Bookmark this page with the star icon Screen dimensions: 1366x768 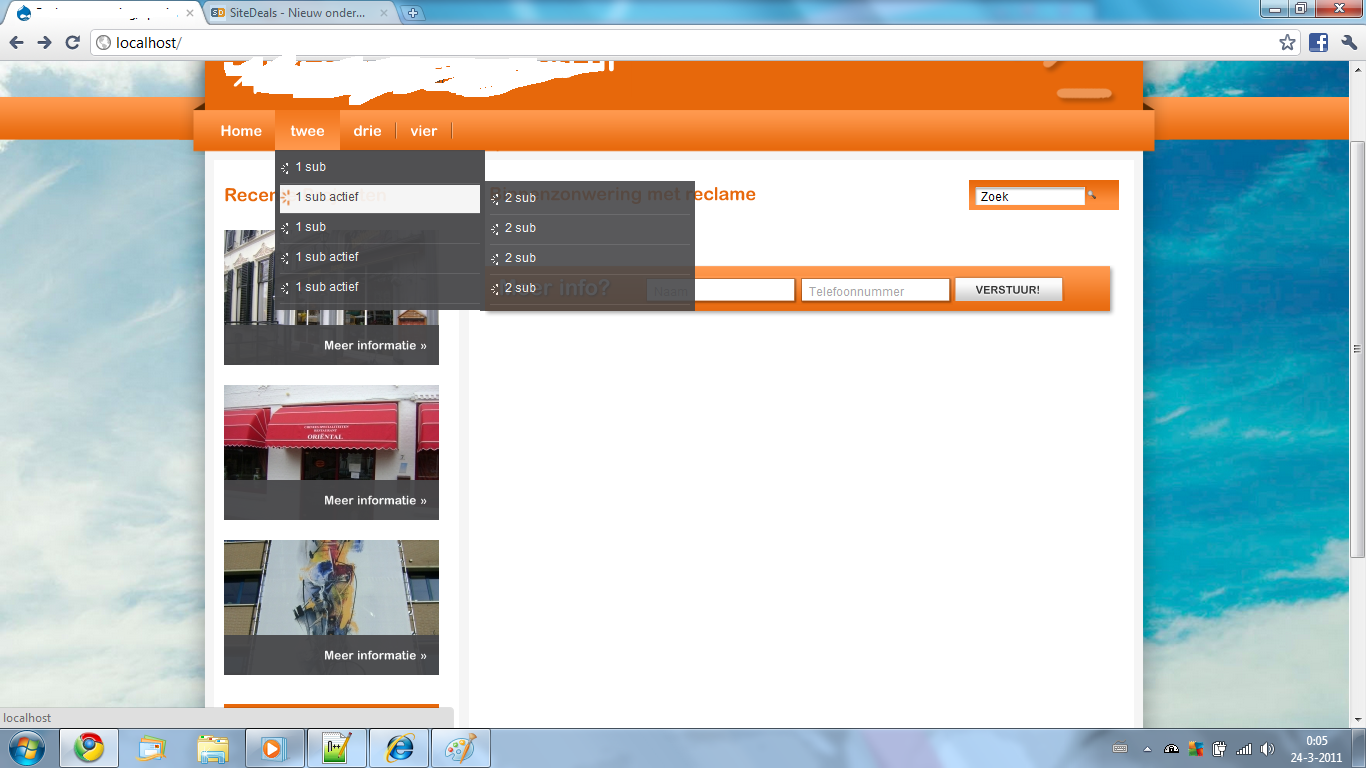pyautogui.click(x=1287, y=42)
